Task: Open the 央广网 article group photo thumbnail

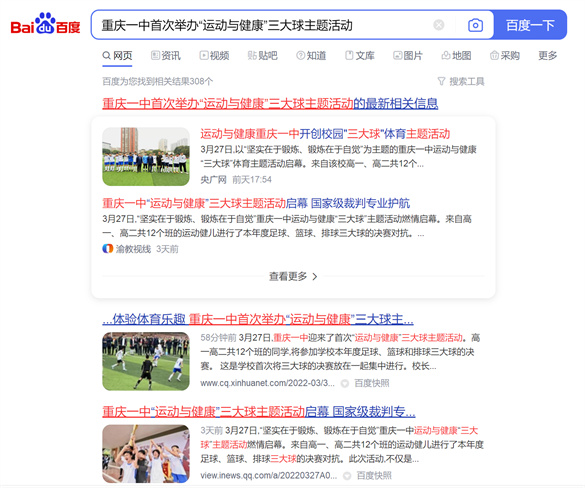Action: point(146,156)
